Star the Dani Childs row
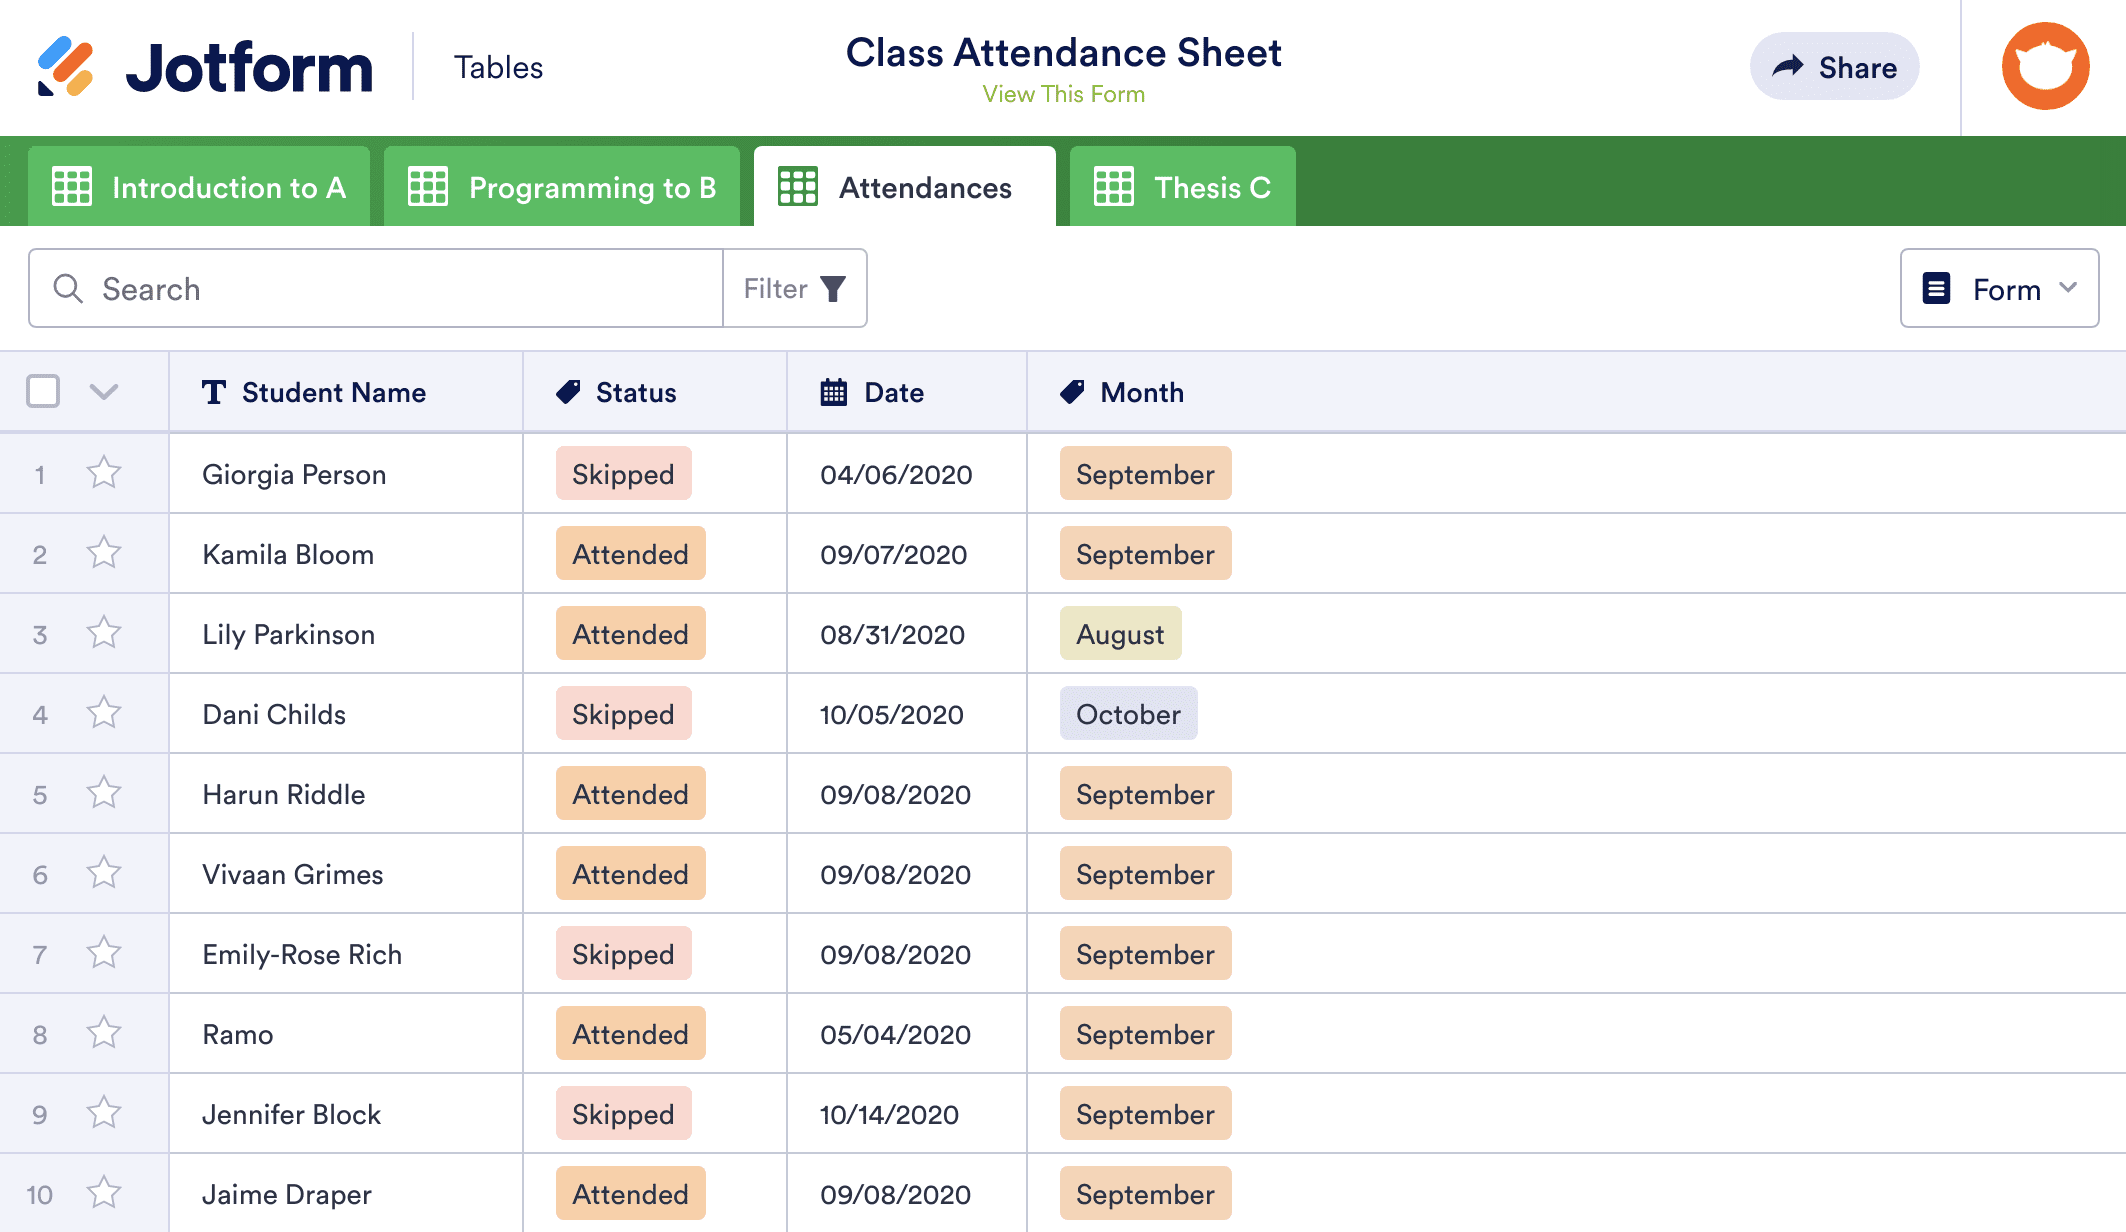This screenshot has height=1232, width=2126. 104,713
